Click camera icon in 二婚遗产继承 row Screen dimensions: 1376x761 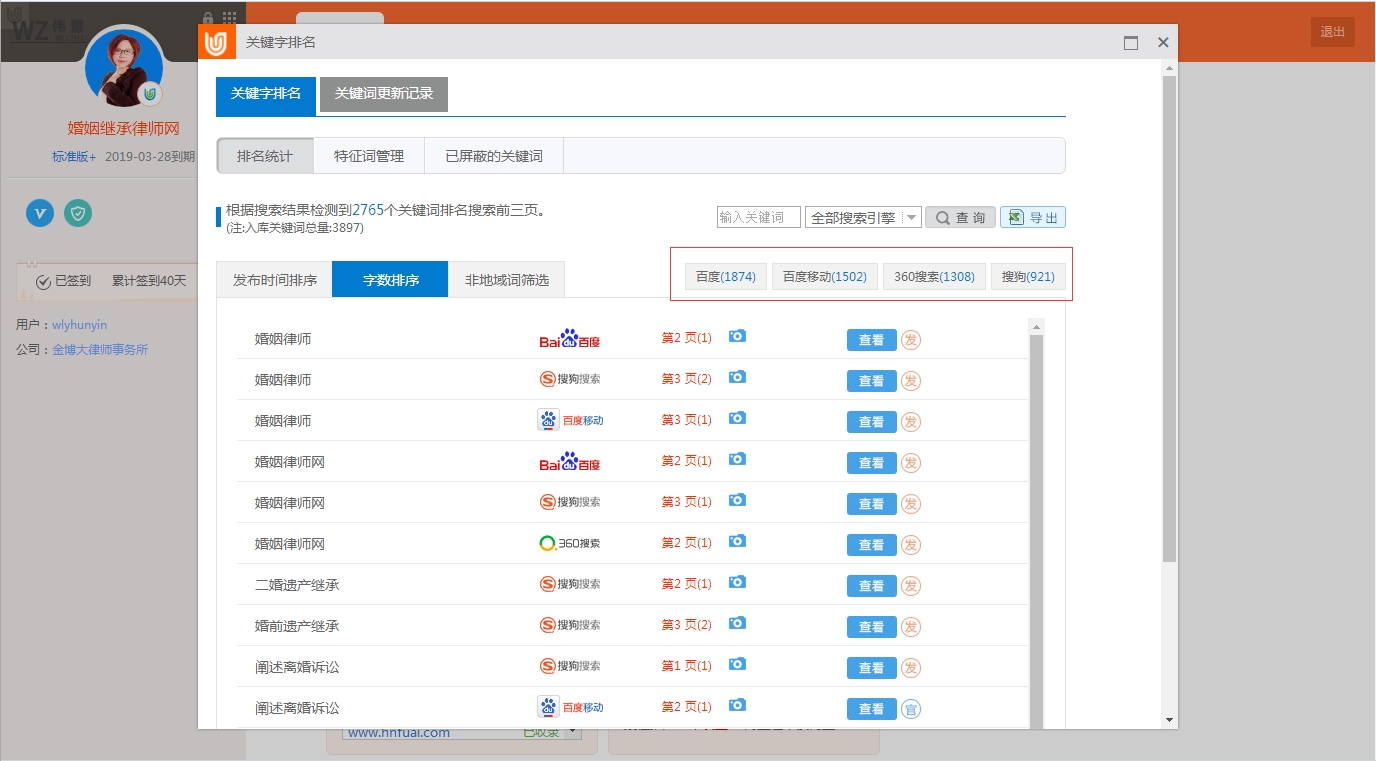click(737, 582)
